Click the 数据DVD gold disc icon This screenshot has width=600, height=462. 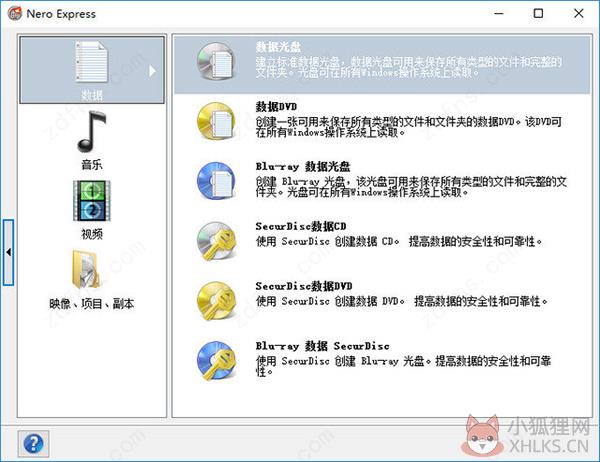pos(216,121)
